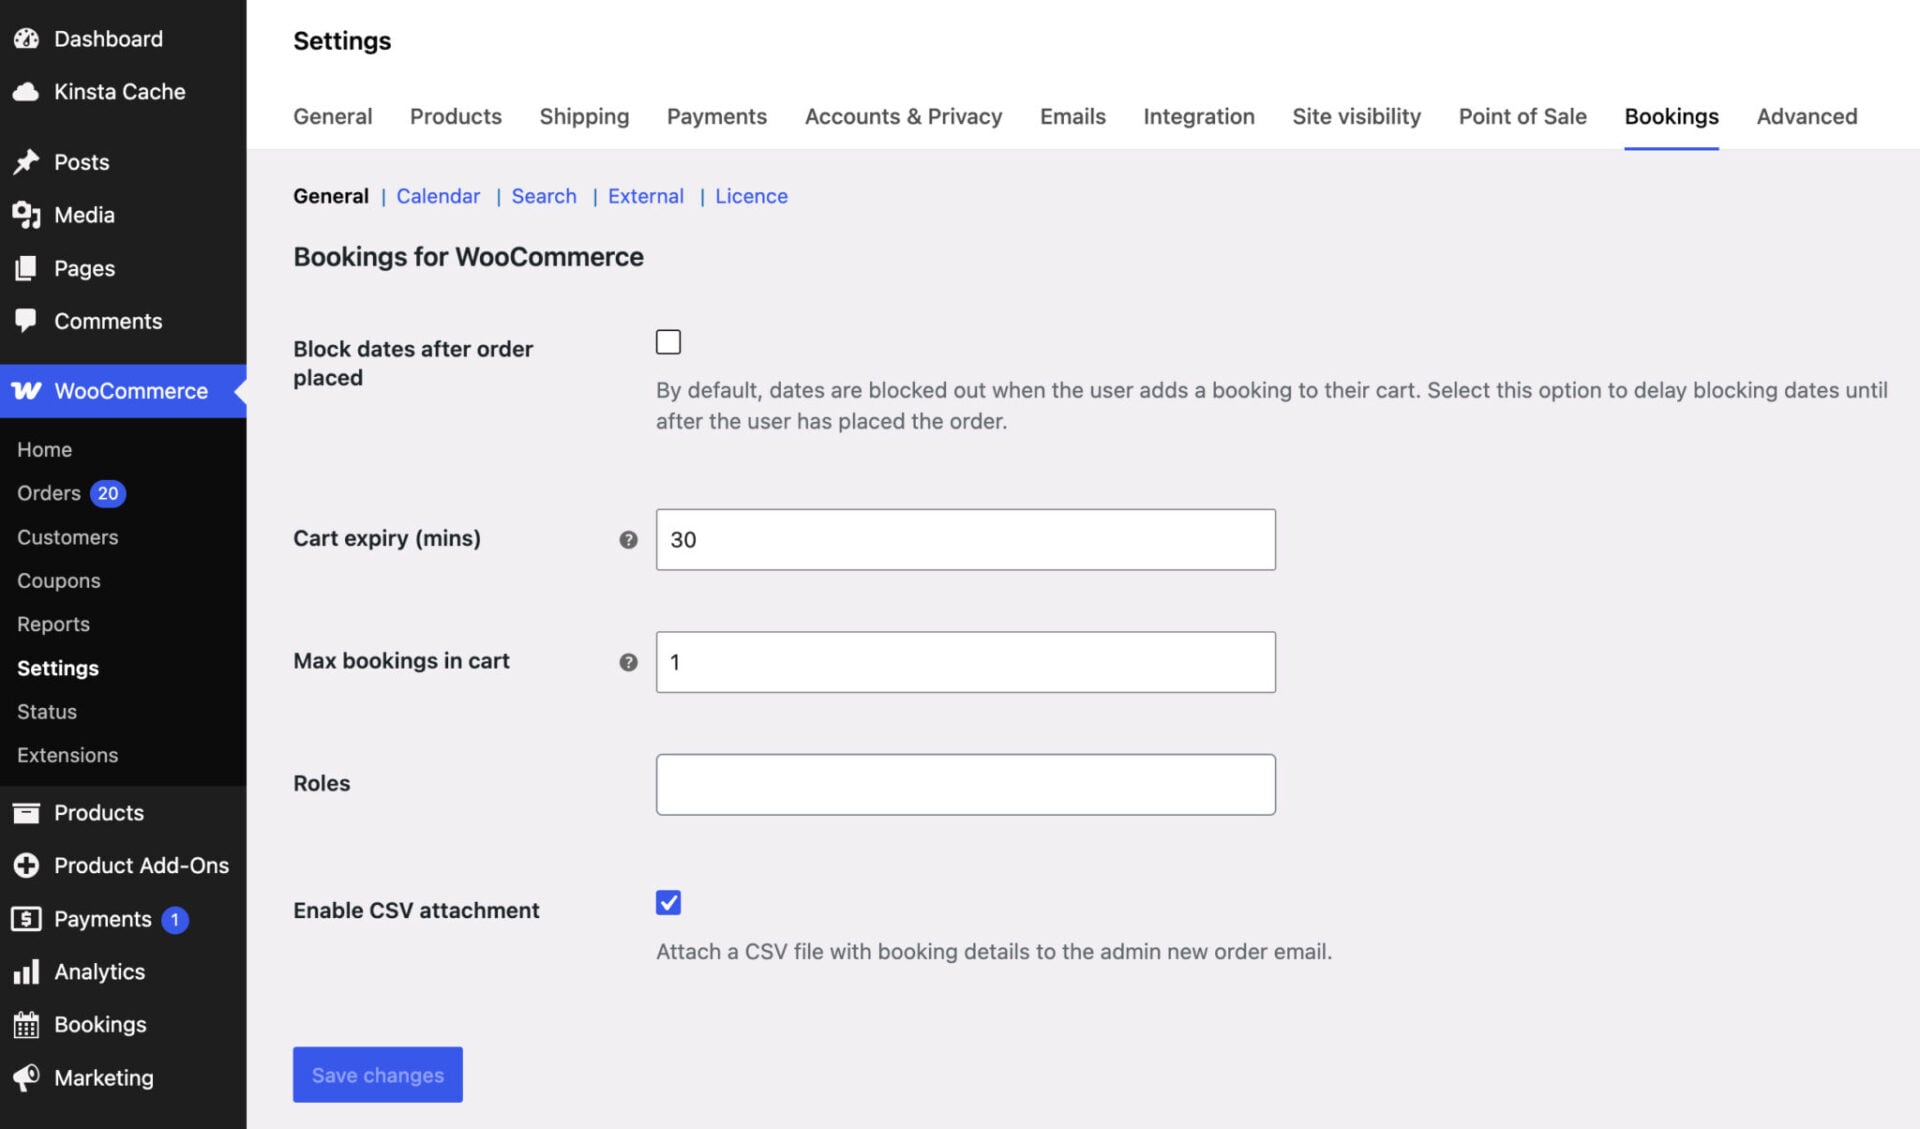The height and width of the screenshot is (1129, 1920).
Task: Open the Site visibility tab
Action: (x=1356, y=116)
